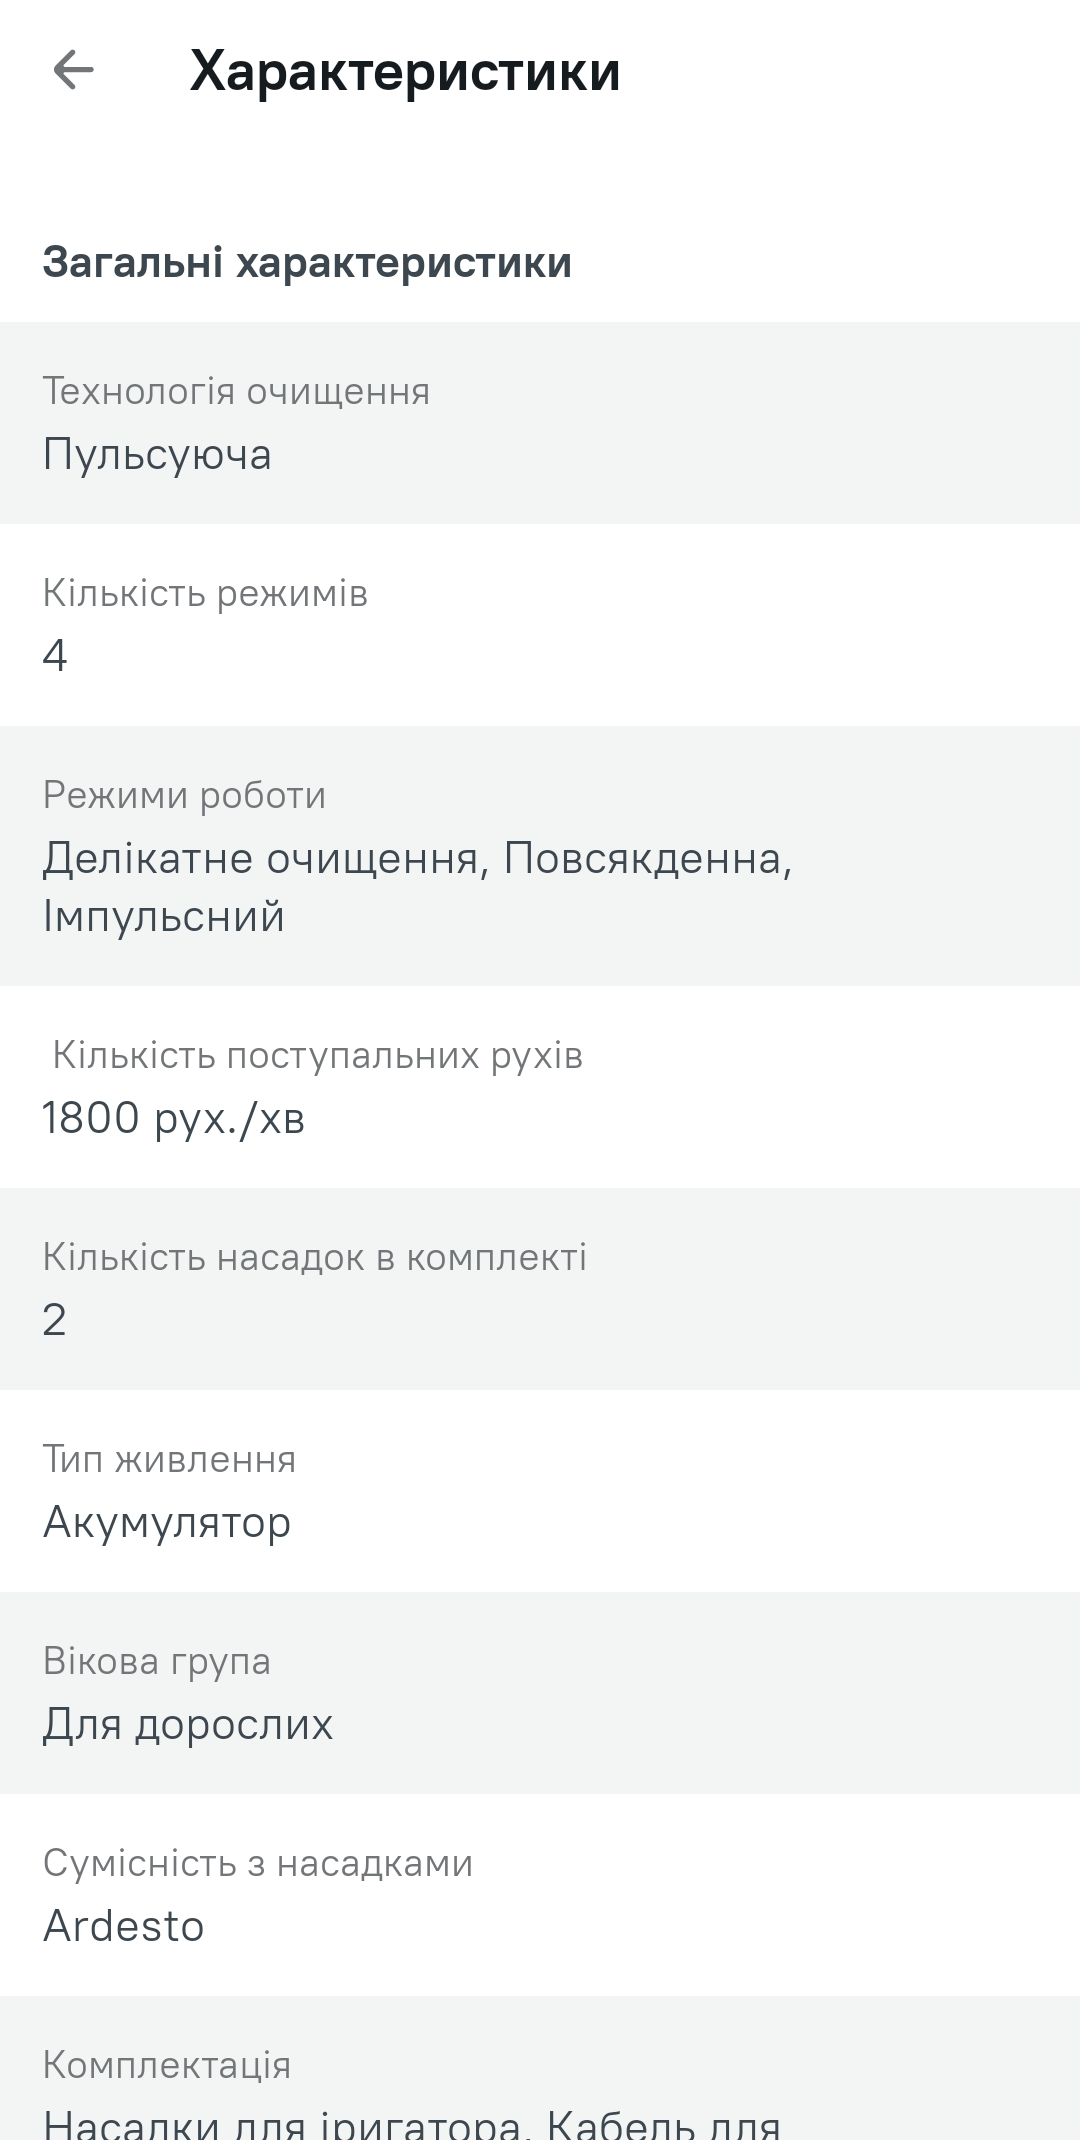Click the 1800 рух./хв value
This screenshot has width=1080, height=2140.
point(173,1118)
